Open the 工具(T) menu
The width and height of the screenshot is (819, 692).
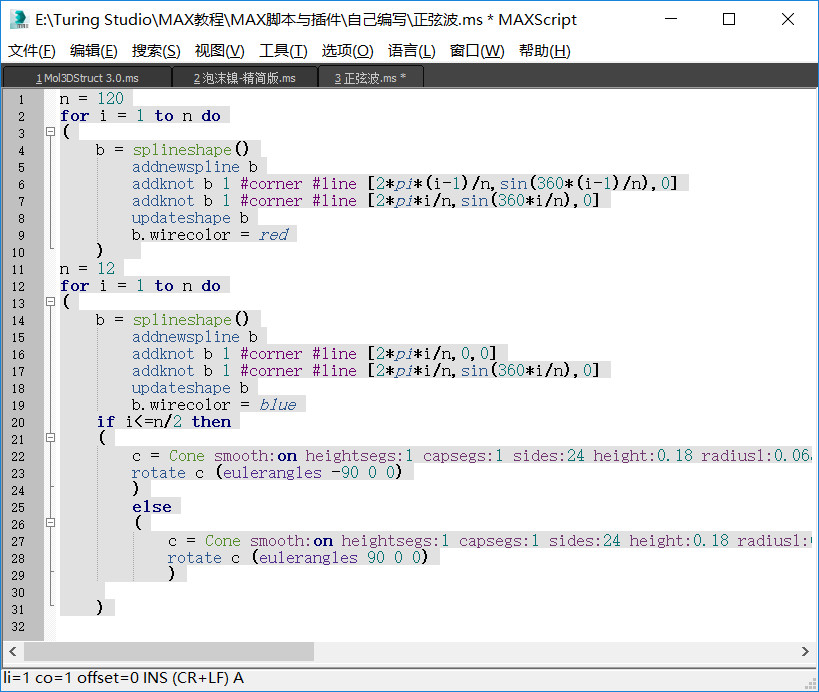click(x=283, y=51)
